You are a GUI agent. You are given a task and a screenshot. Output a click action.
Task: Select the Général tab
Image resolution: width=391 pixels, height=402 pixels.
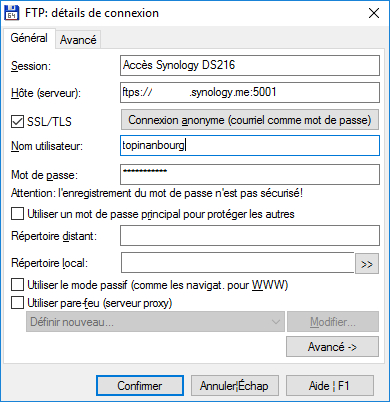(29, 38)
